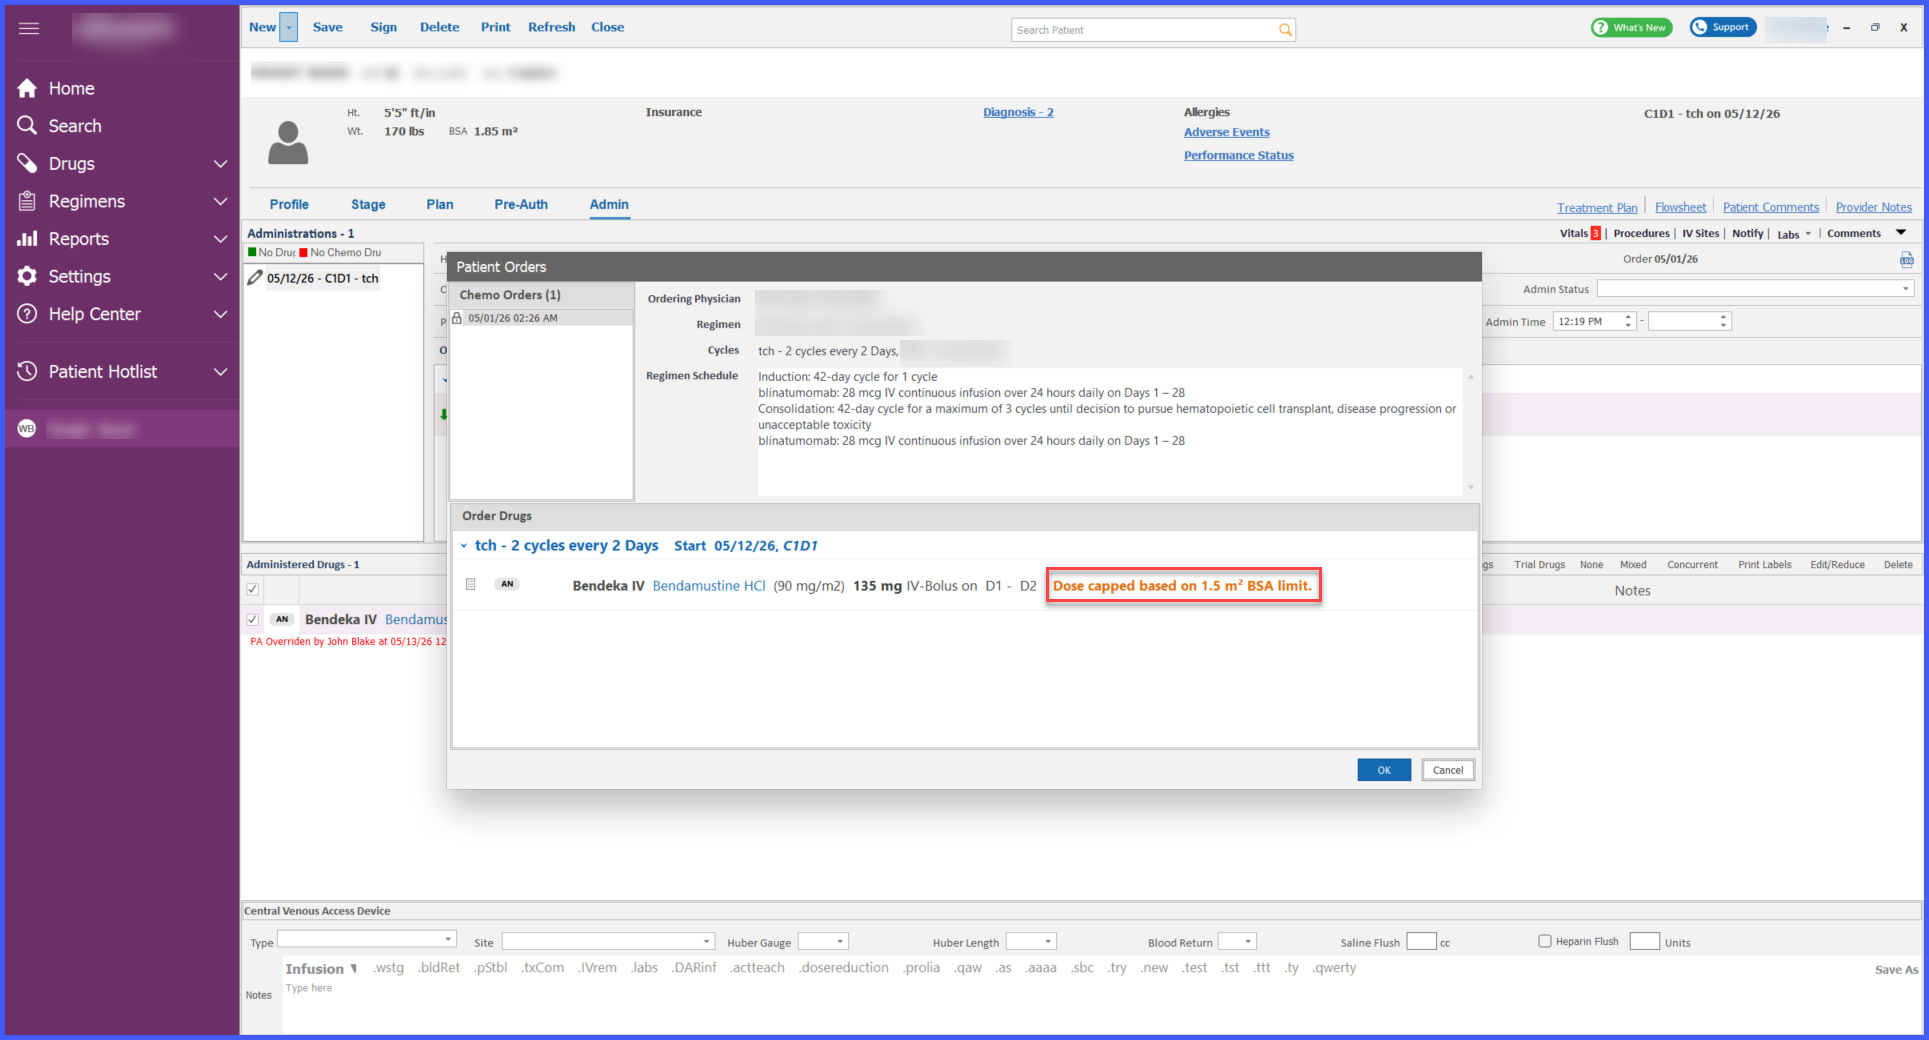Click the Home icon in sidebar

click(27, 88)
